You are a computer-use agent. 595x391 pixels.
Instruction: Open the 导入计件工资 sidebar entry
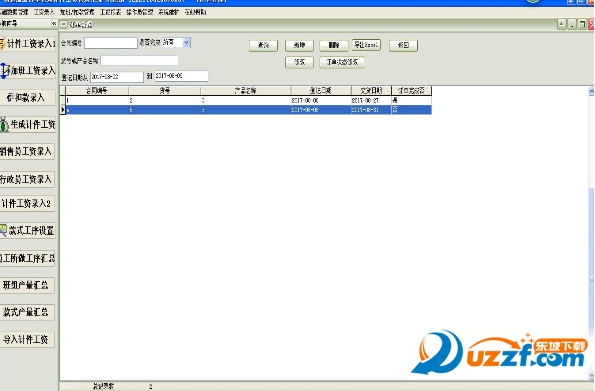click(27, 339)
